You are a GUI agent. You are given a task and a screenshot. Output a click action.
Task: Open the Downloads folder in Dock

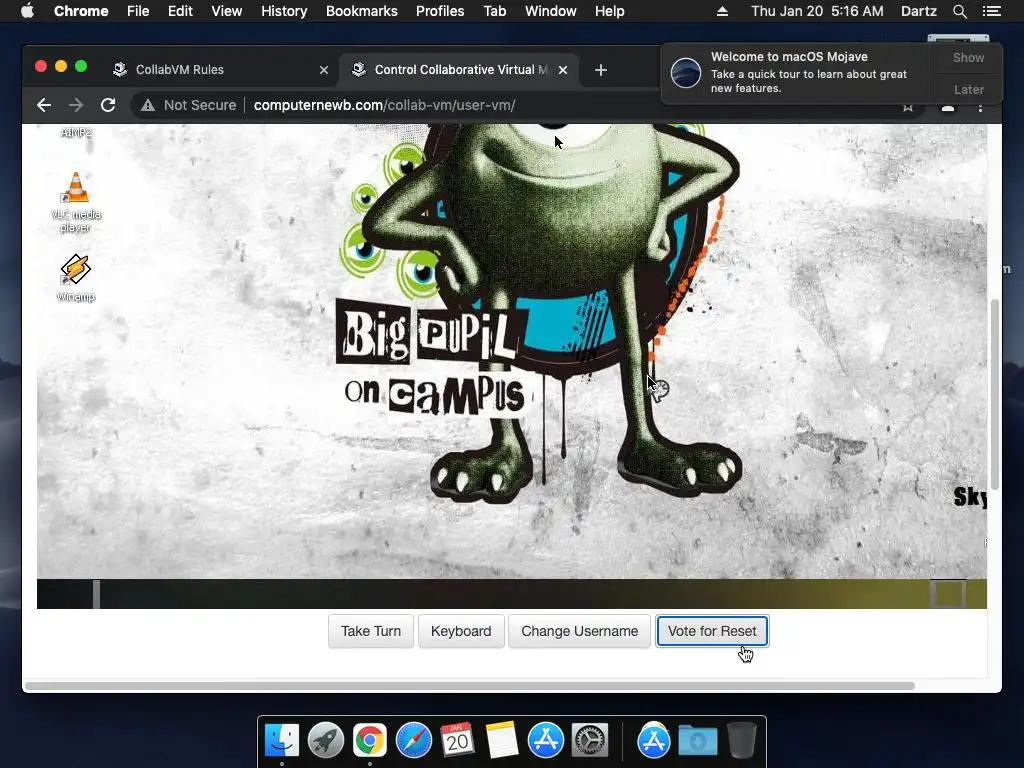tap(697, 741)
